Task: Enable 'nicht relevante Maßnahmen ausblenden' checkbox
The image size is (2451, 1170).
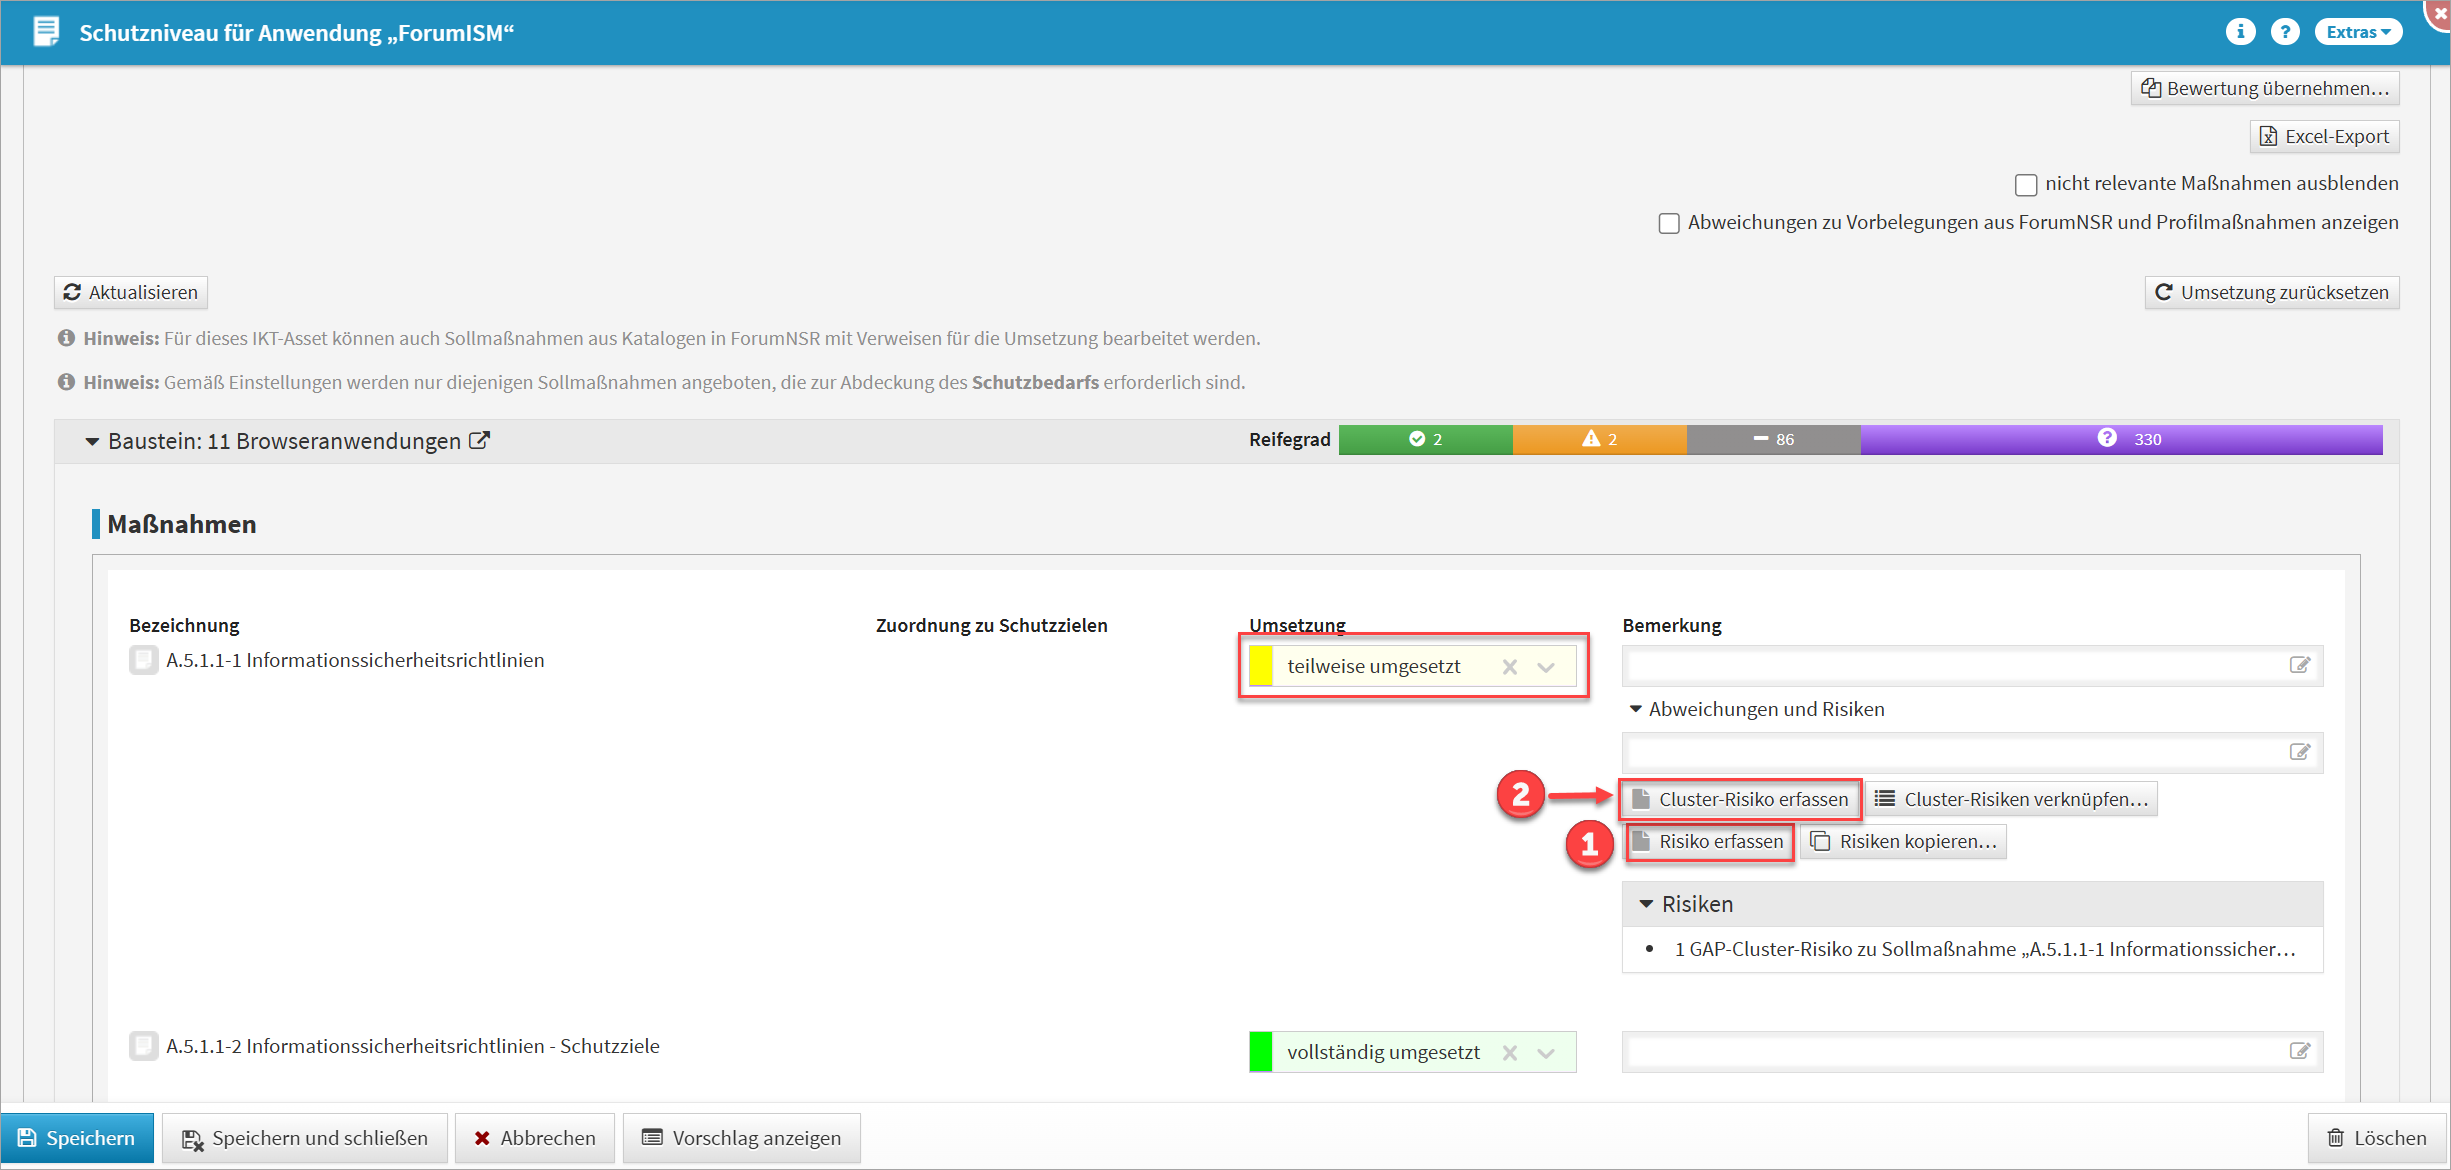Action: coord(2025,185)
